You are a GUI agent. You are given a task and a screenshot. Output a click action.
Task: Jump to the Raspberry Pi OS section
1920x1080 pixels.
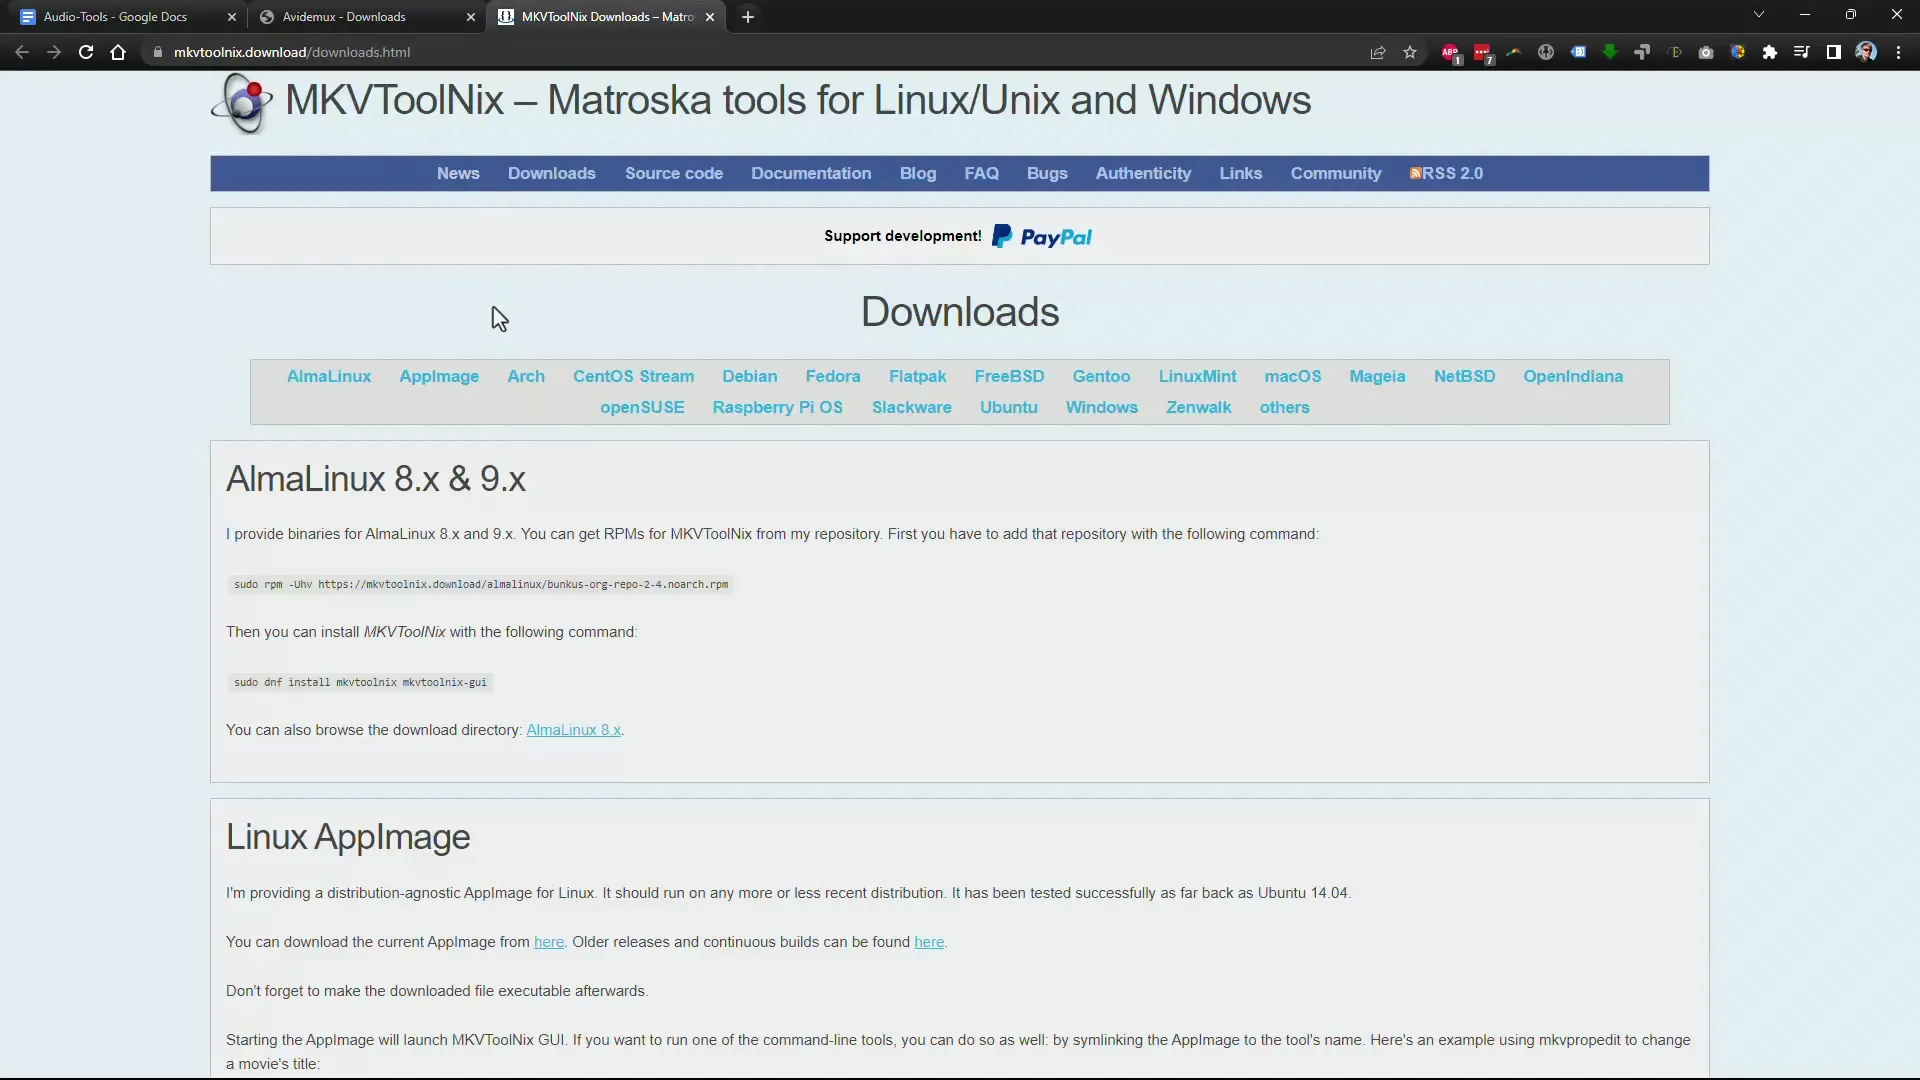point(777,407)
